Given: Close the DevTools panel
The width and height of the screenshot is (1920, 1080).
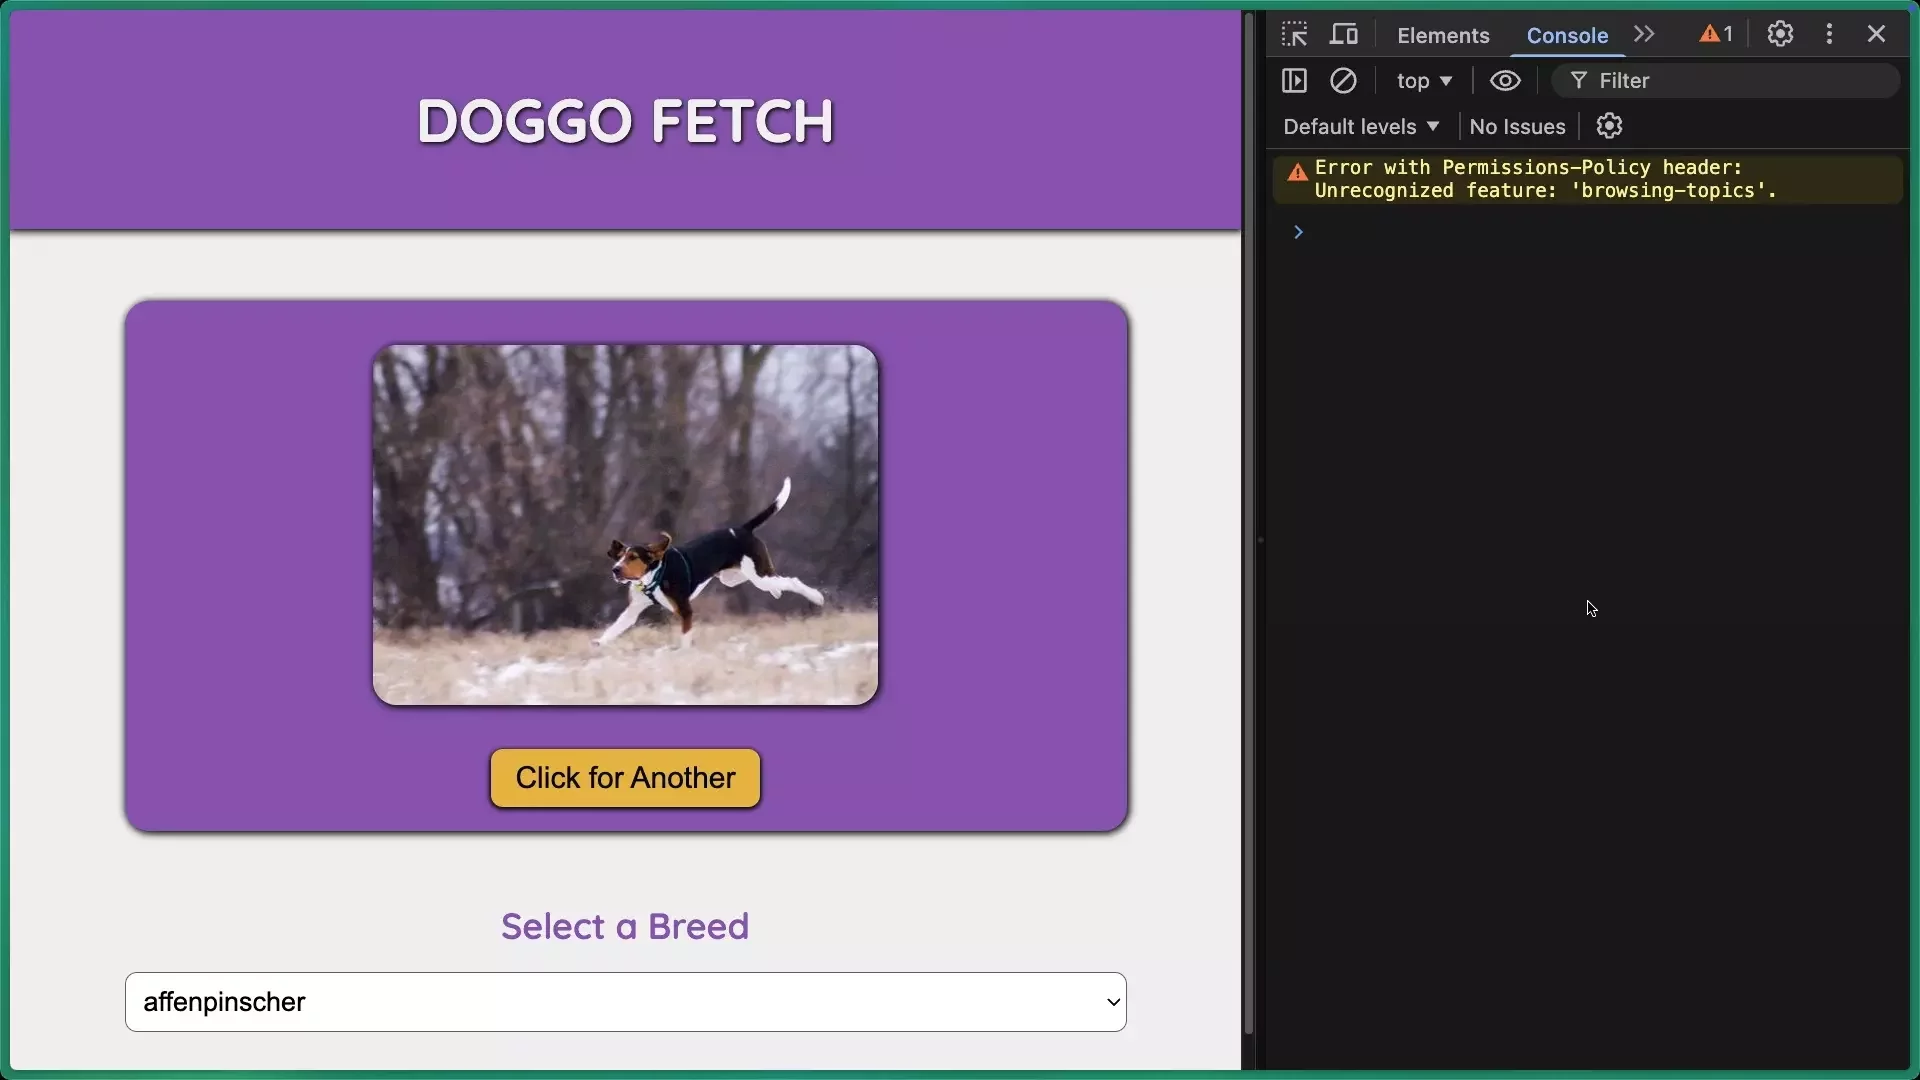Looking at the screenshot, I should (x=1876, y=34).
